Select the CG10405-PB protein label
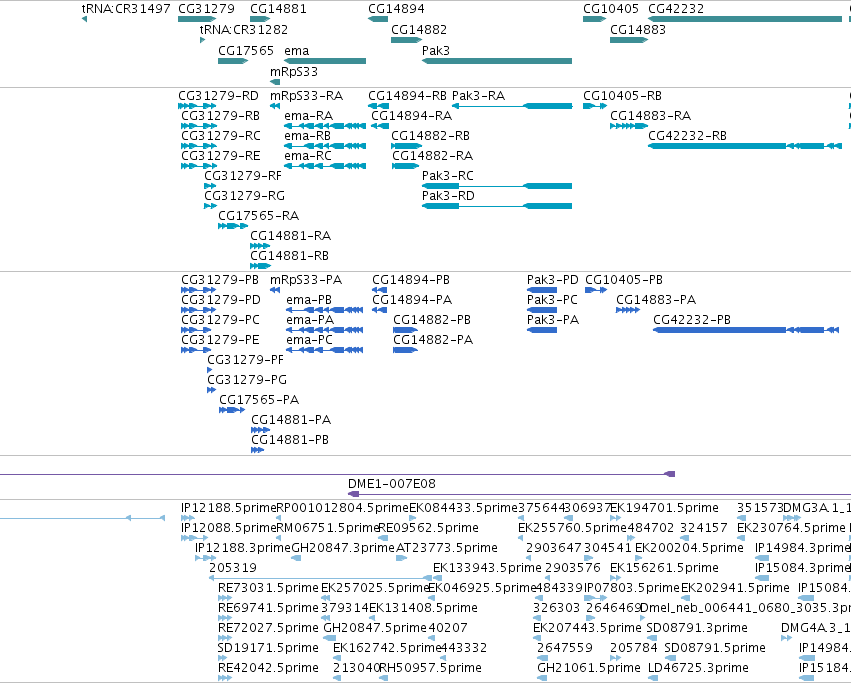The image size is (851, 683). coord(624,280)
